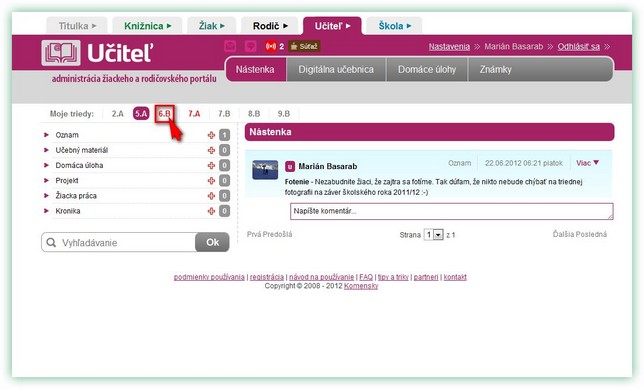Screen dimensions: 644x389
Task: Click the Odhlásiť sa logout link
Action: [x=579, y=46]
